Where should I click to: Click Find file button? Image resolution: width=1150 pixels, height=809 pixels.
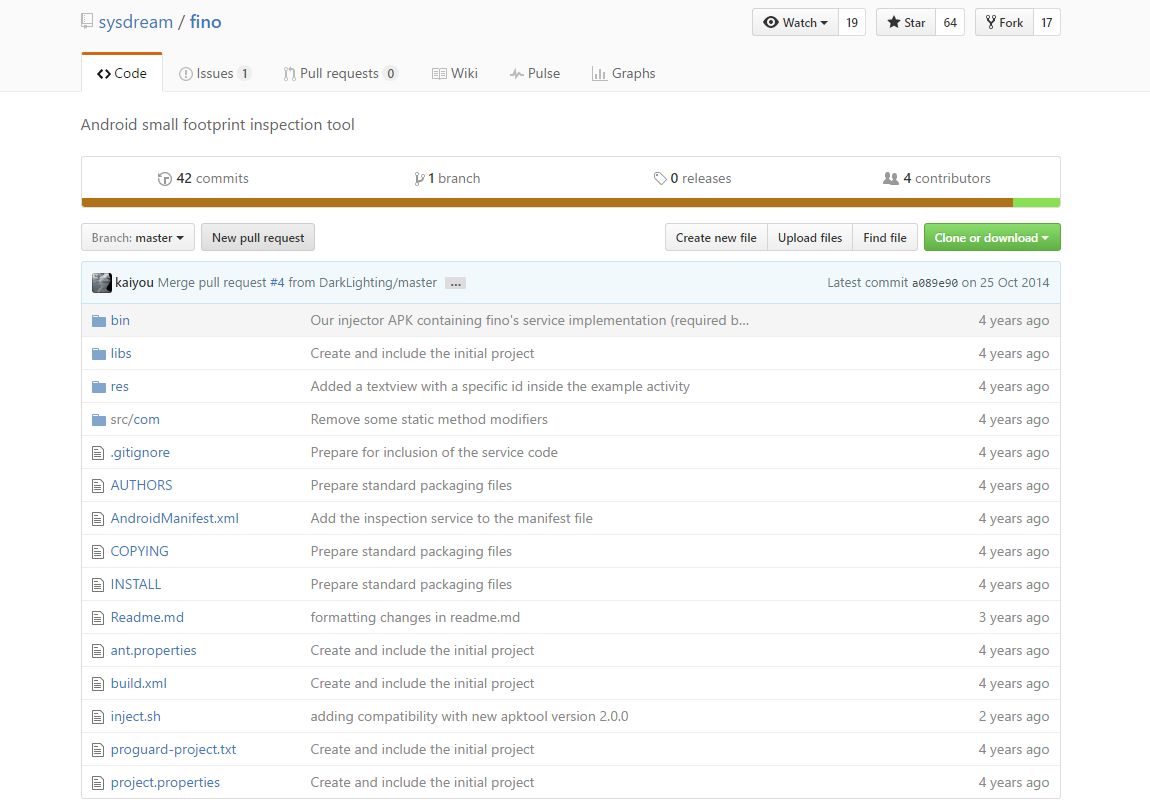click(x=885, y=238)
